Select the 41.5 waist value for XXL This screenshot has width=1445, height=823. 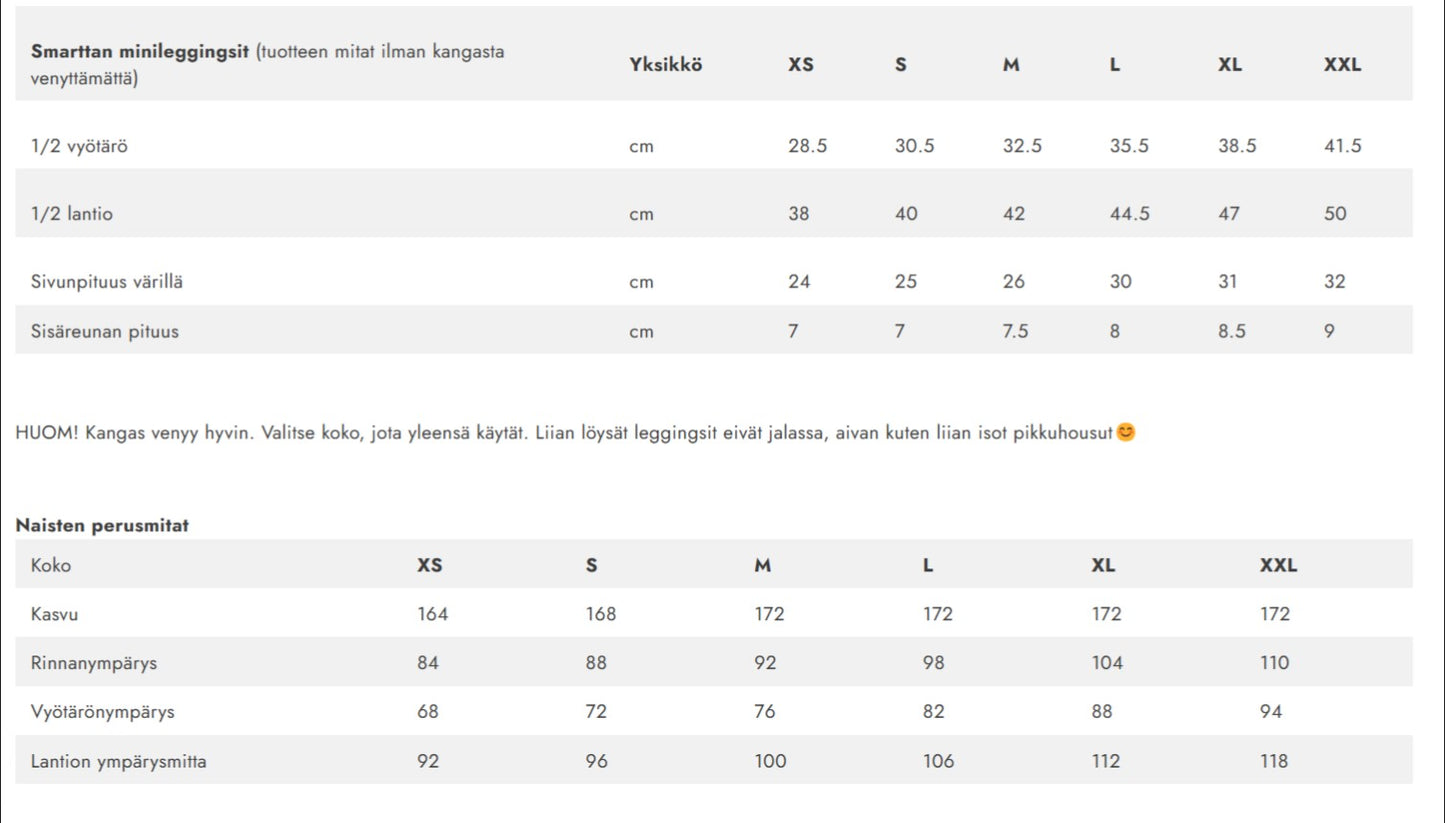point(1343,146)
